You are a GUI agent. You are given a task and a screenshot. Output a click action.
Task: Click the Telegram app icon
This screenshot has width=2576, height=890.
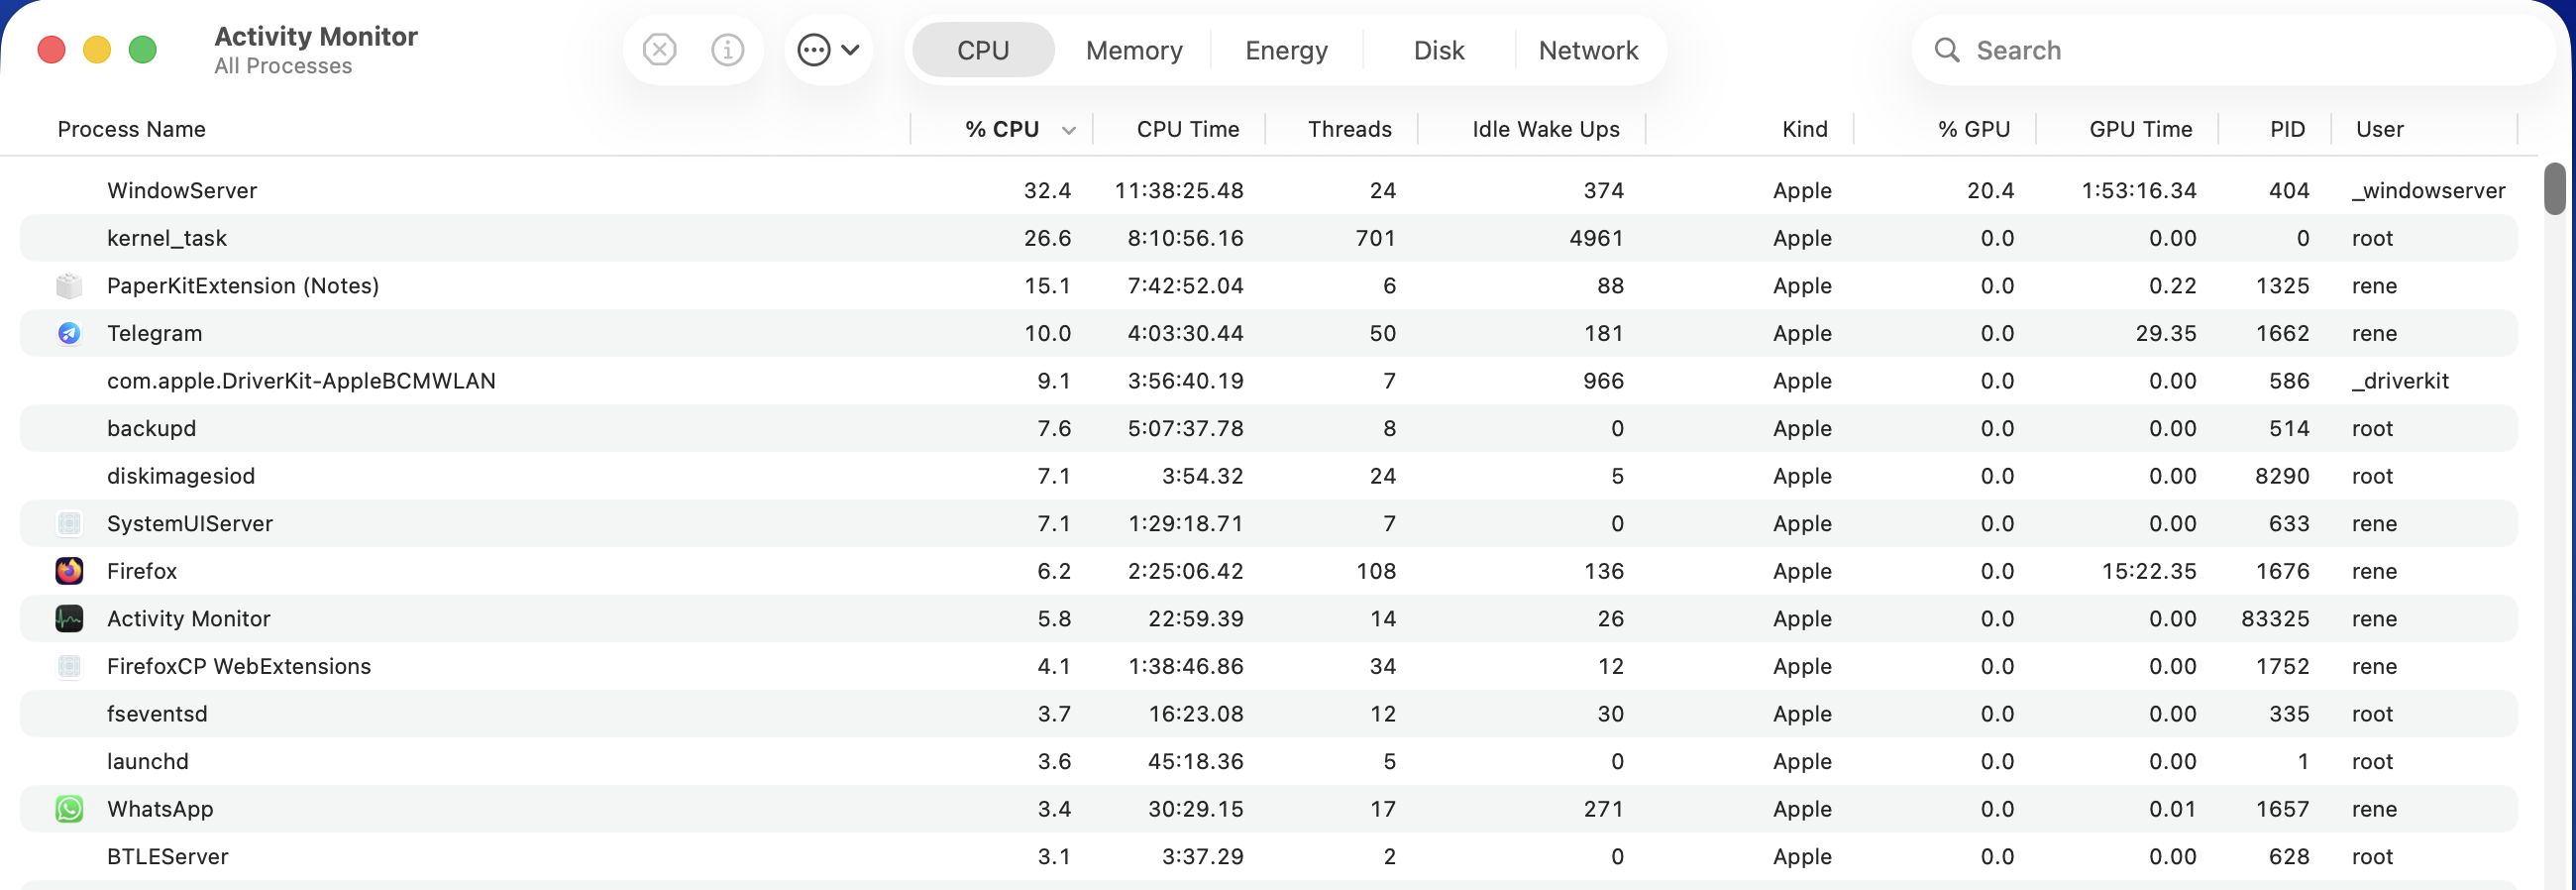pos(69,333)
